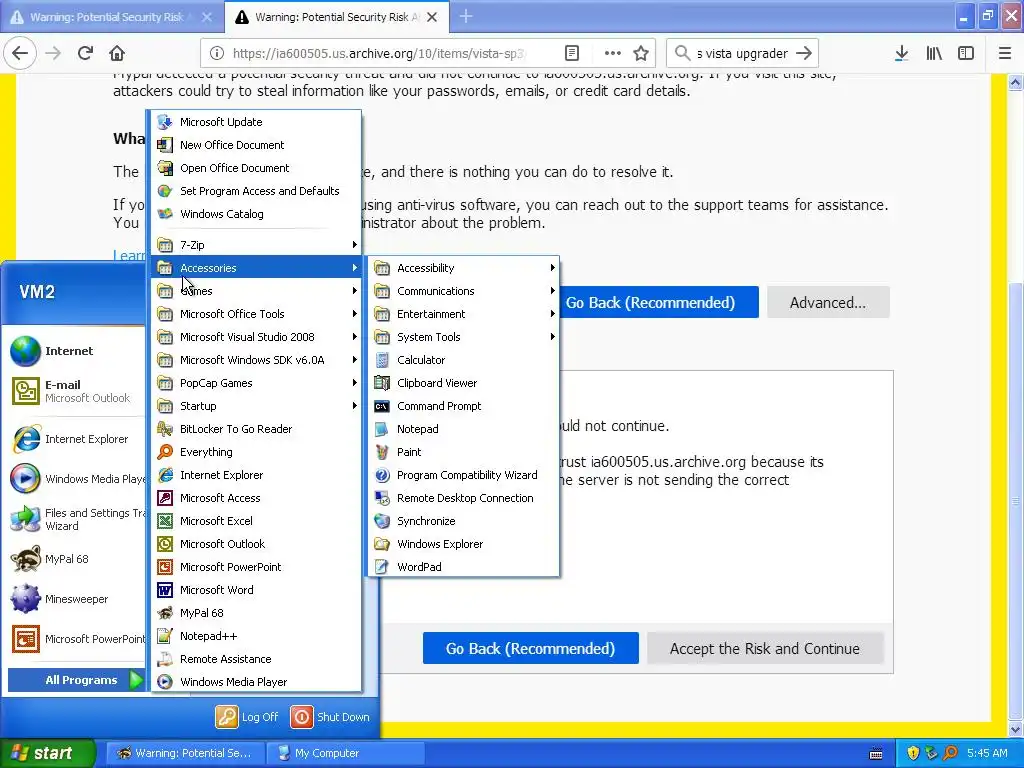Select Program Compatibility Wizard entry

click(x=464, y=475)
